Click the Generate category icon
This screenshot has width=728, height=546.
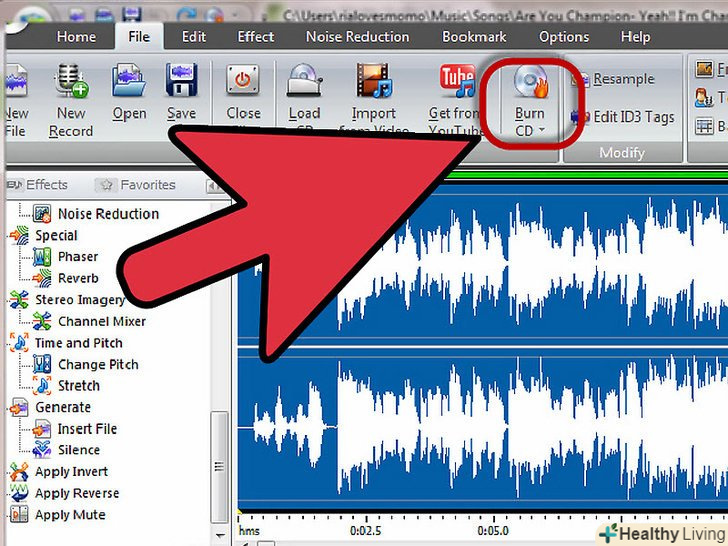coord(19,407)
